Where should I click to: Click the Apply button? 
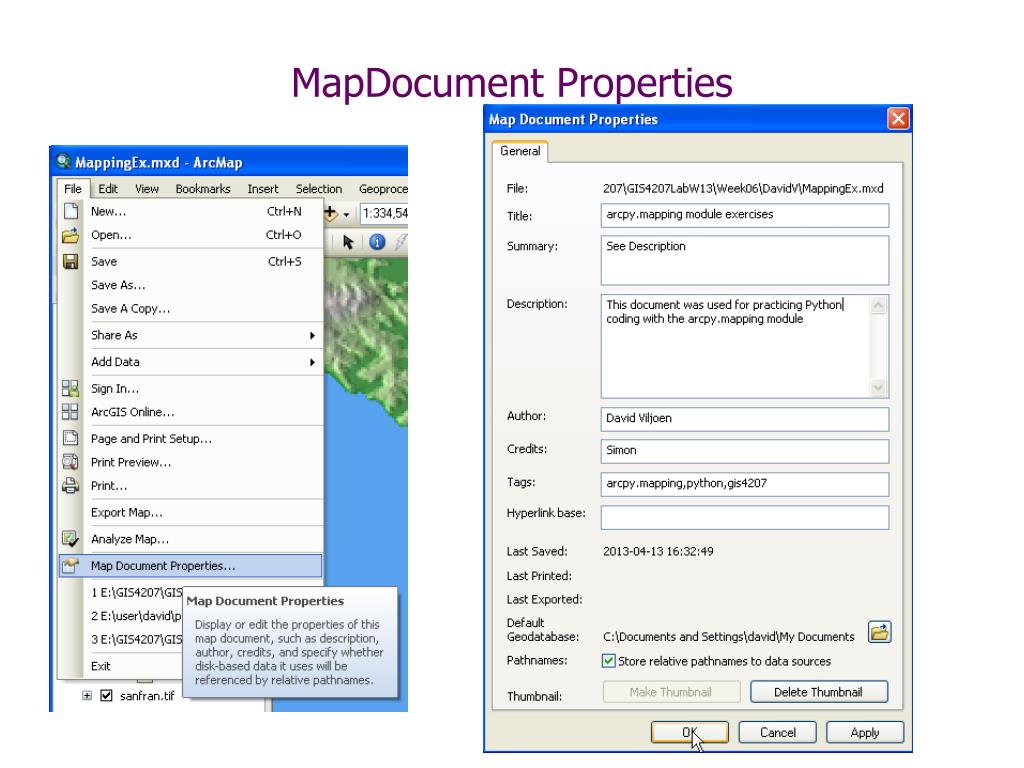tap(865, 732)
